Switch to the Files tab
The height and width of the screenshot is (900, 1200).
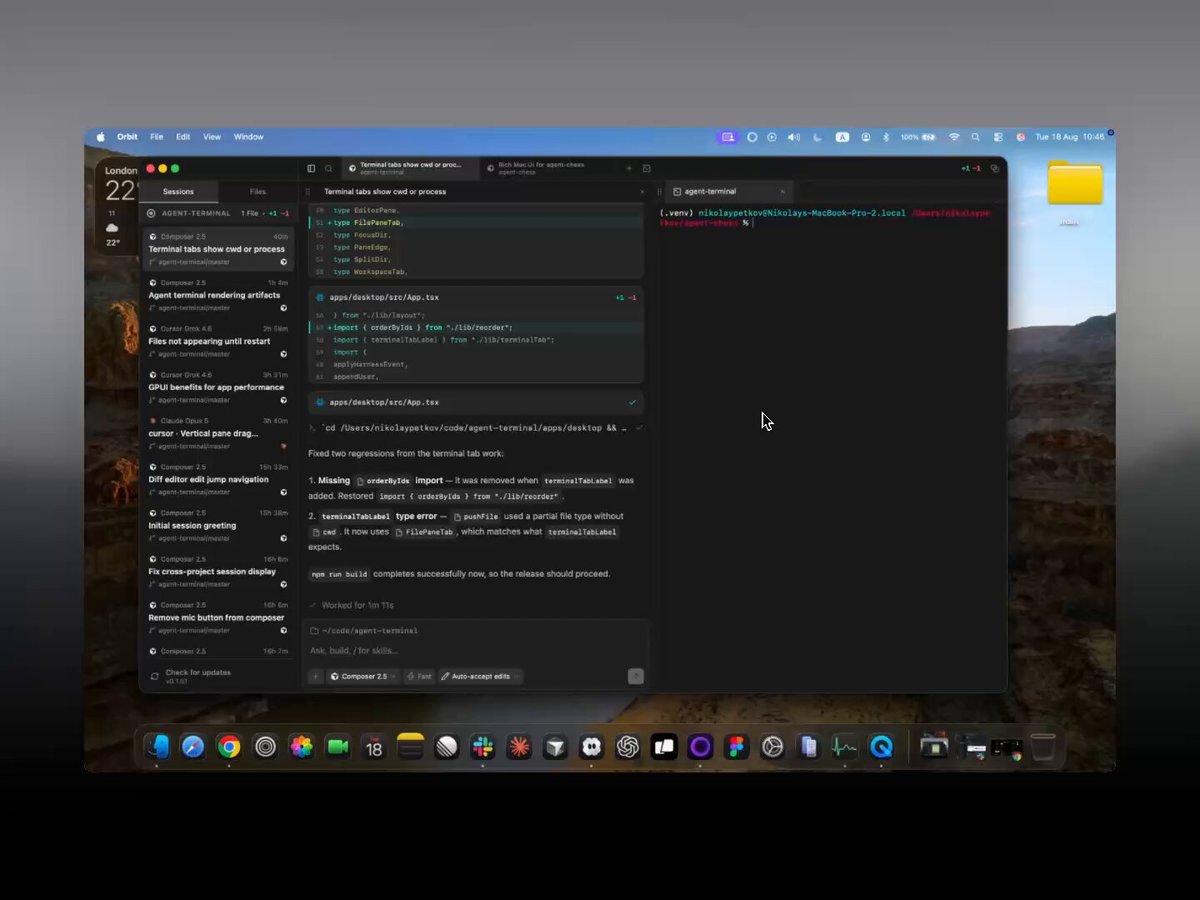tap(258, 191)
